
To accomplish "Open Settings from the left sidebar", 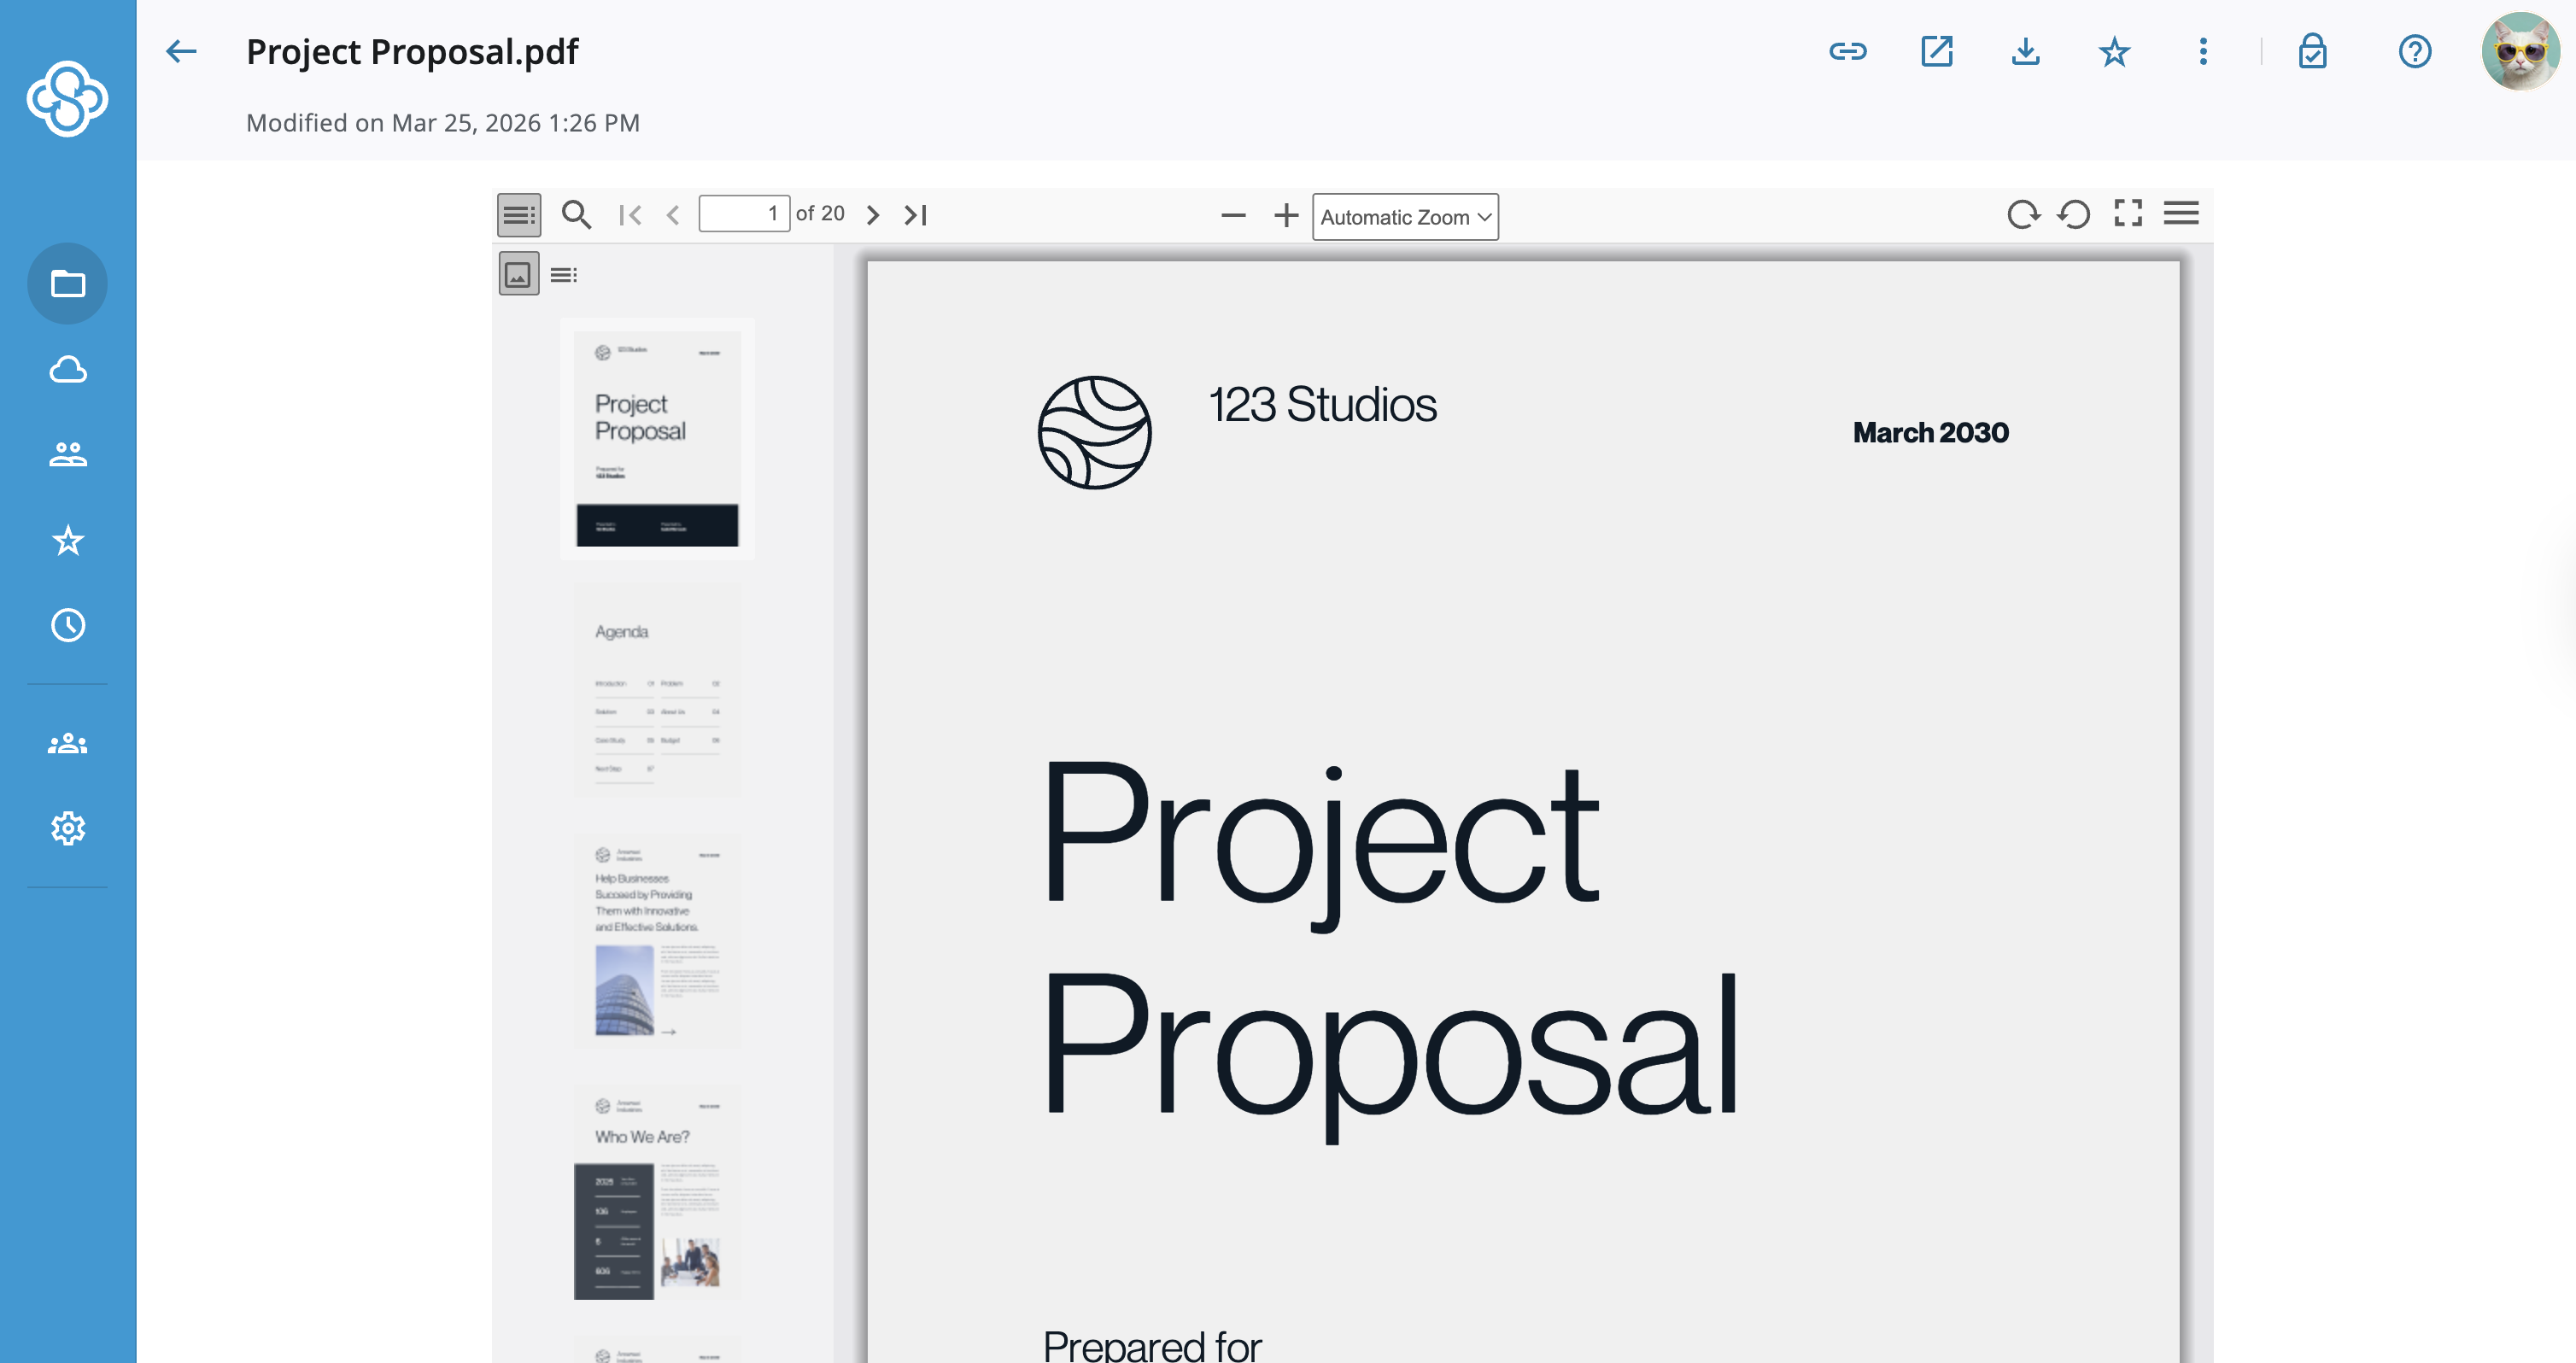I will tap(67, 827).
